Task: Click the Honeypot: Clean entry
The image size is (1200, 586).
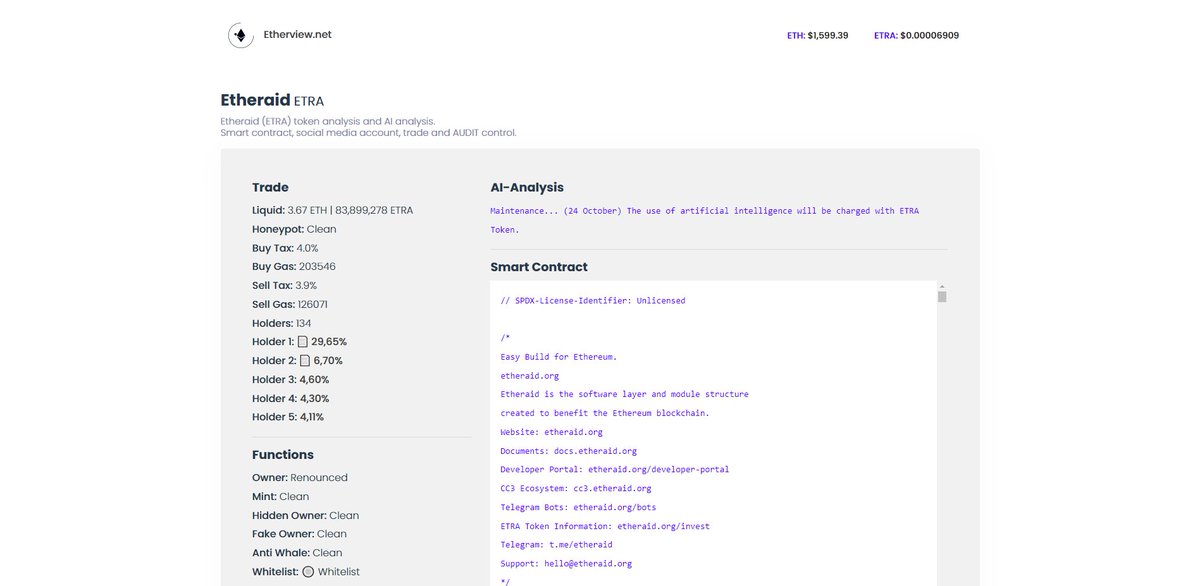Action: coord(294,229)
